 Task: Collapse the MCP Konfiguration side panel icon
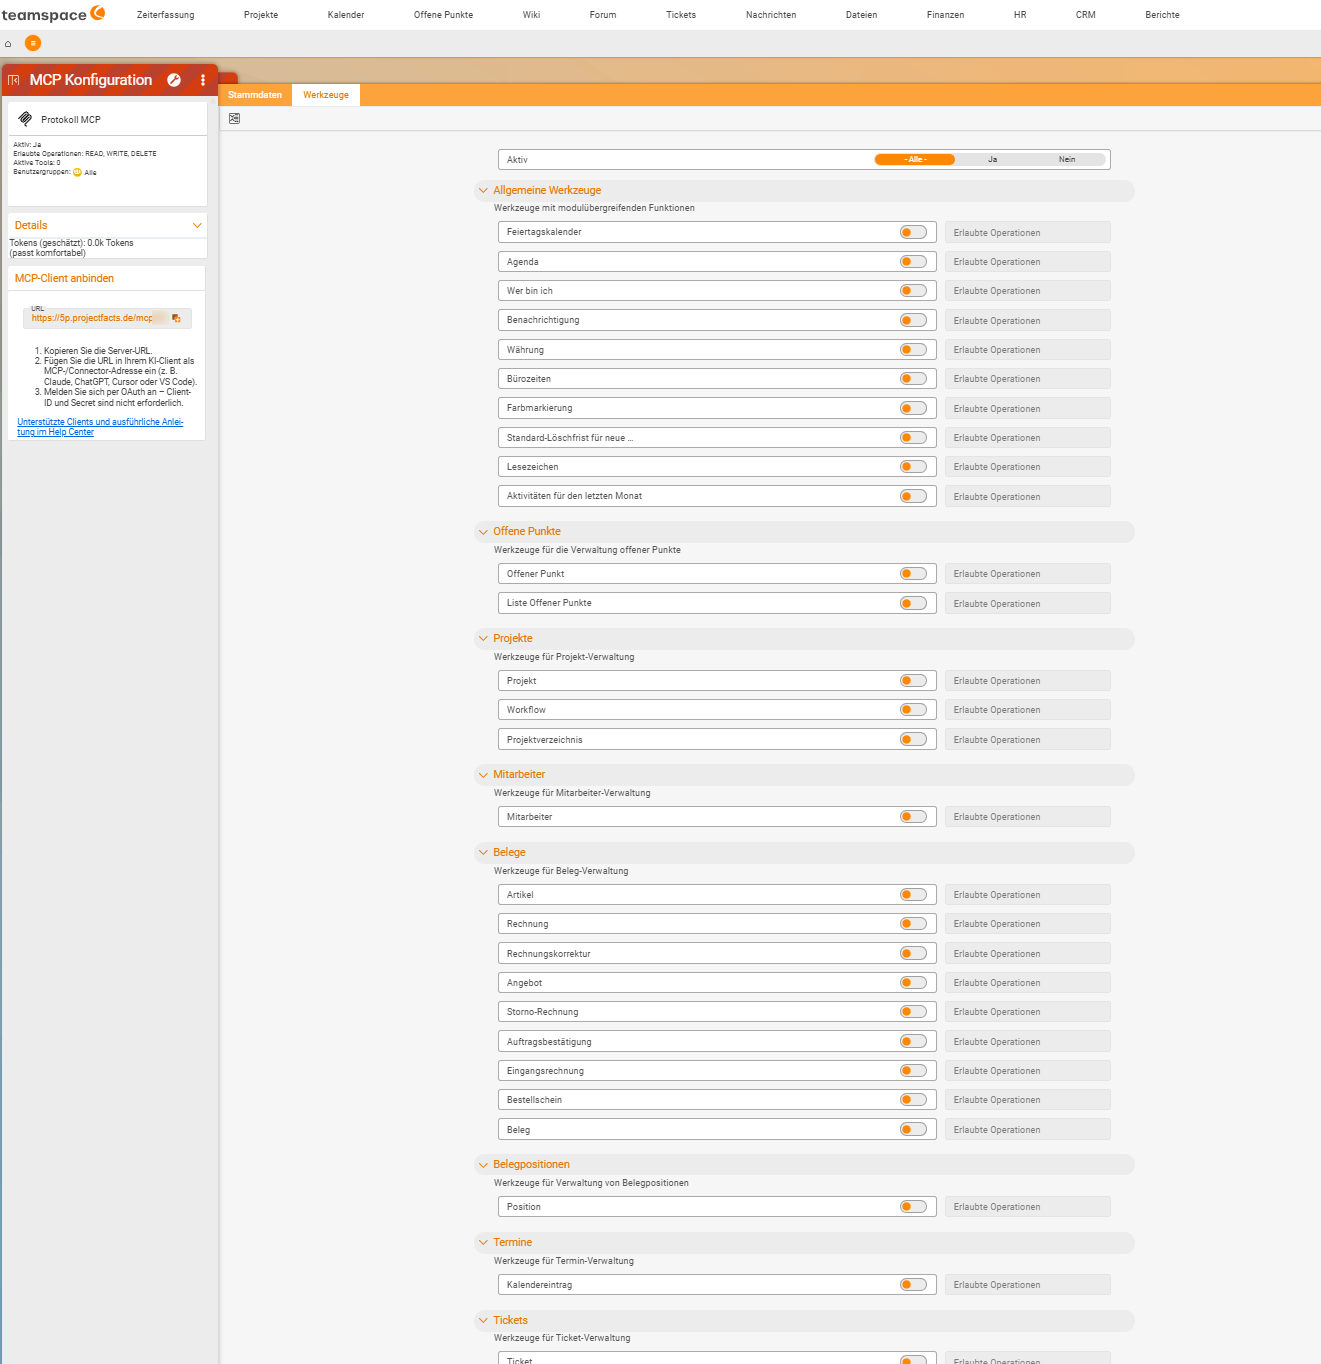tap(14, 80)
